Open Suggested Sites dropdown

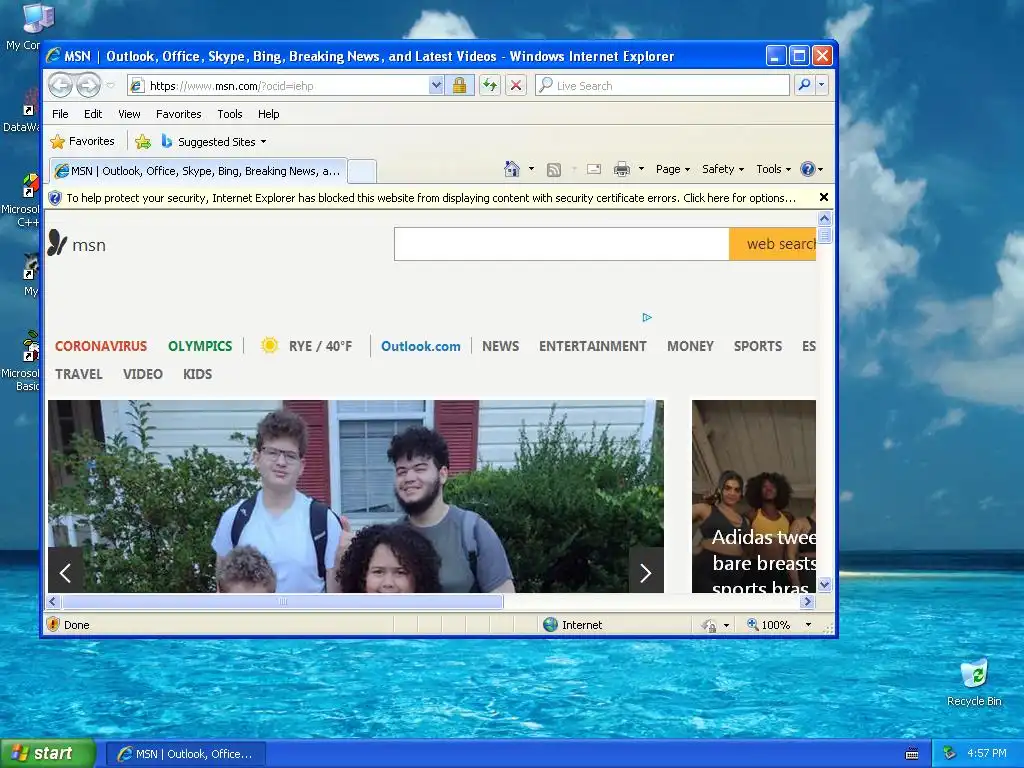[214, 142]
